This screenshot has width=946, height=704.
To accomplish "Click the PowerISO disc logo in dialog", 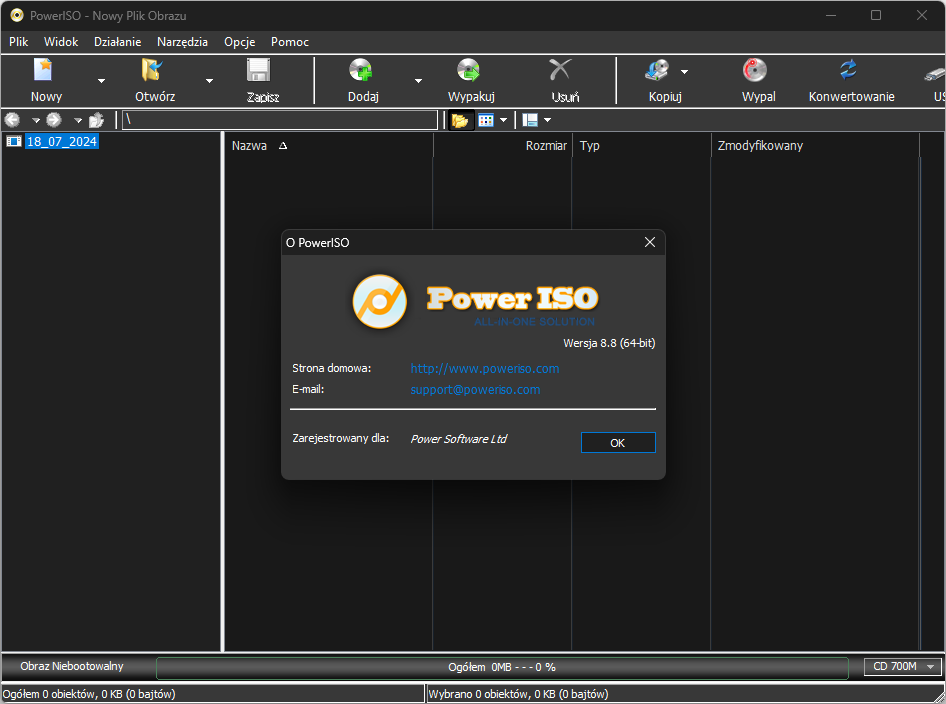I will point(379,302).
